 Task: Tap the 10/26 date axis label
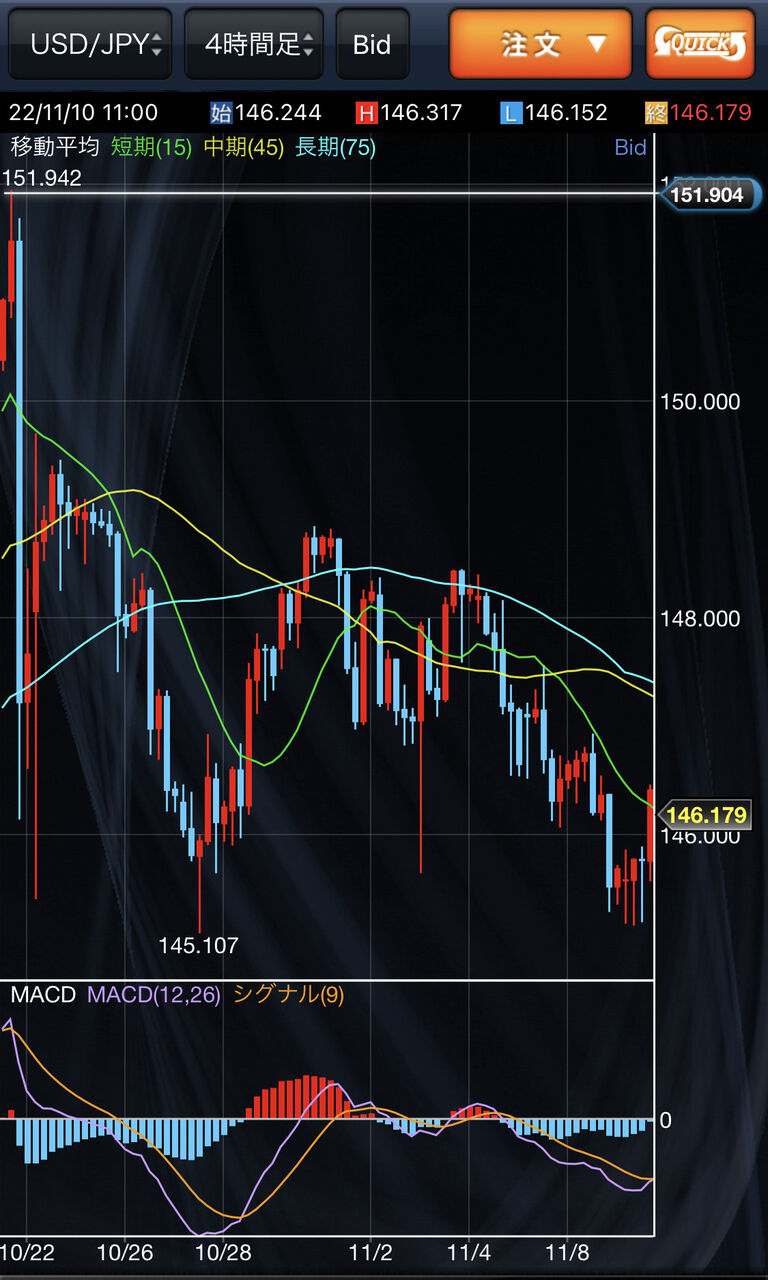coord(124,1252)
